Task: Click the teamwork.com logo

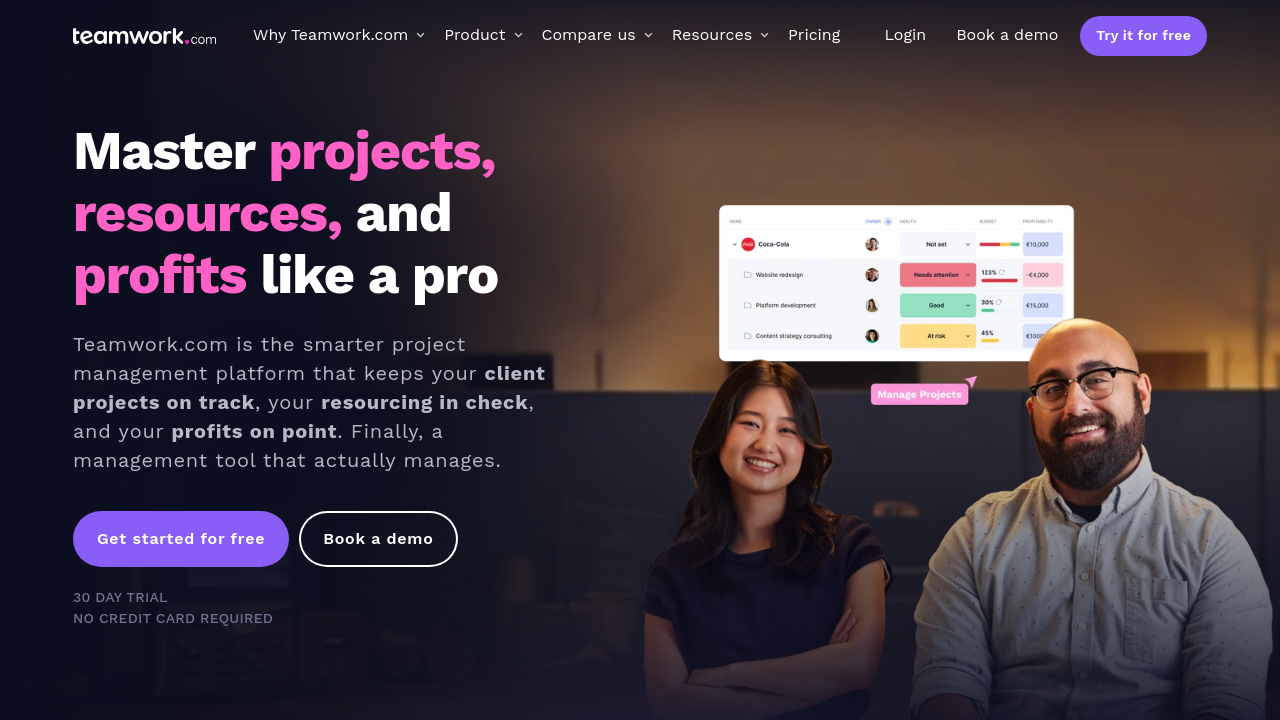Action: click(x=144, y=36)
